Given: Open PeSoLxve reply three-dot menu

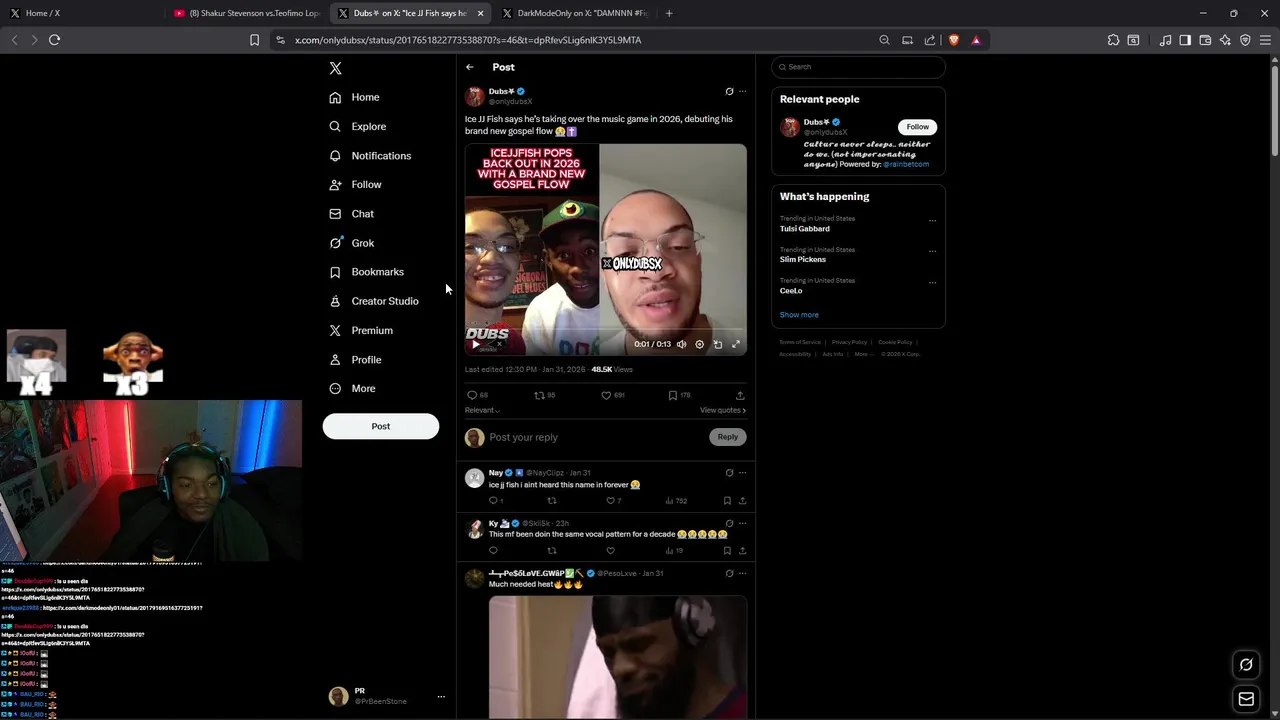Looking at the screenshot, I should [x=742, y=573].
